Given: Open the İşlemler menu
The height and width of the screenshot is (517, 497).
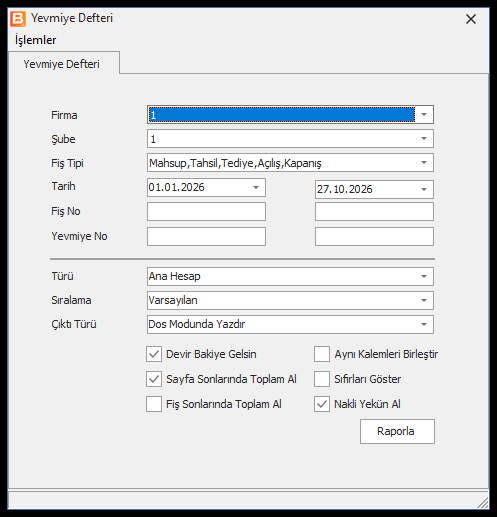Looking at the screenshot, I should (x=36, y=40).
